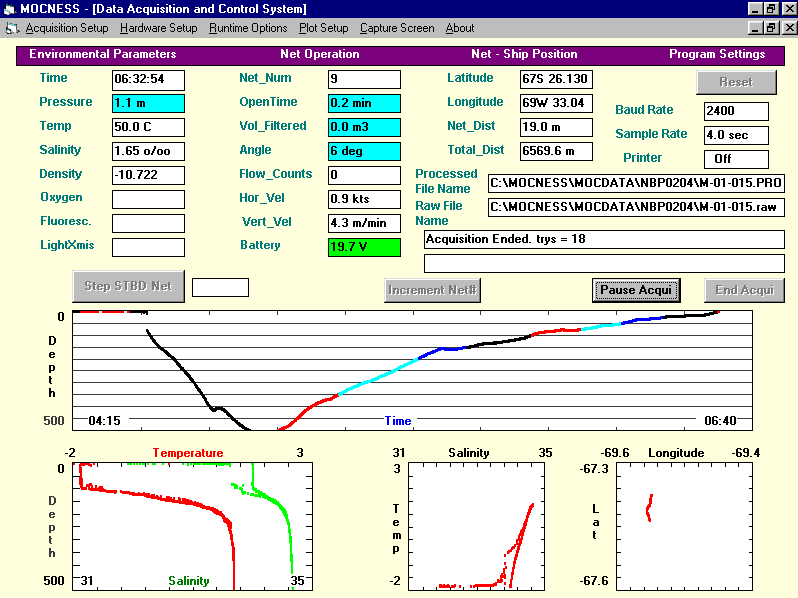Click the Reset button
This screenshot has width=798, height=598.
(736, 82)
